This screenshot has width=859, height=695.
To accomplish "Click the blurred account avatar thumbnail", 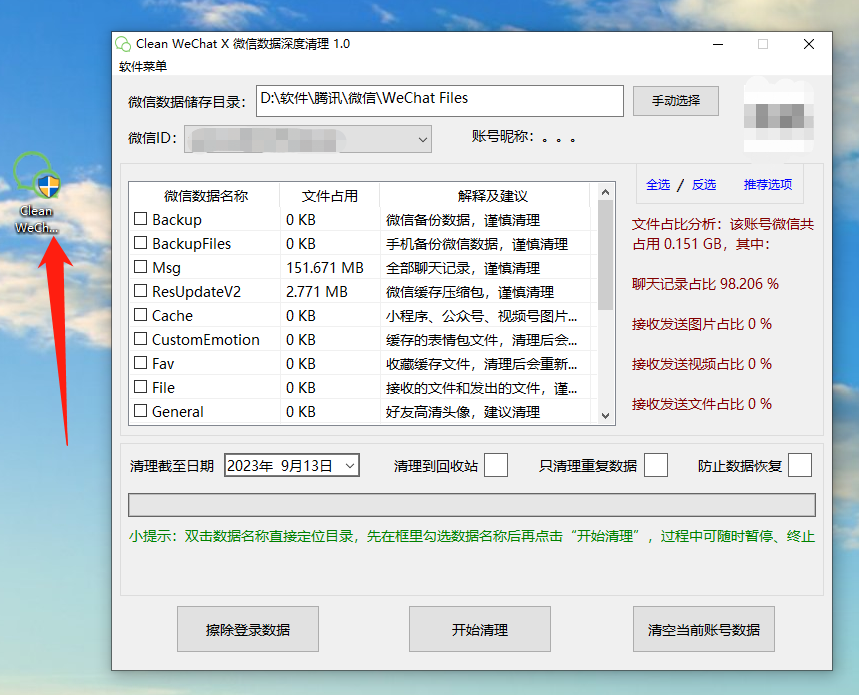I will (x=778, y=116).
